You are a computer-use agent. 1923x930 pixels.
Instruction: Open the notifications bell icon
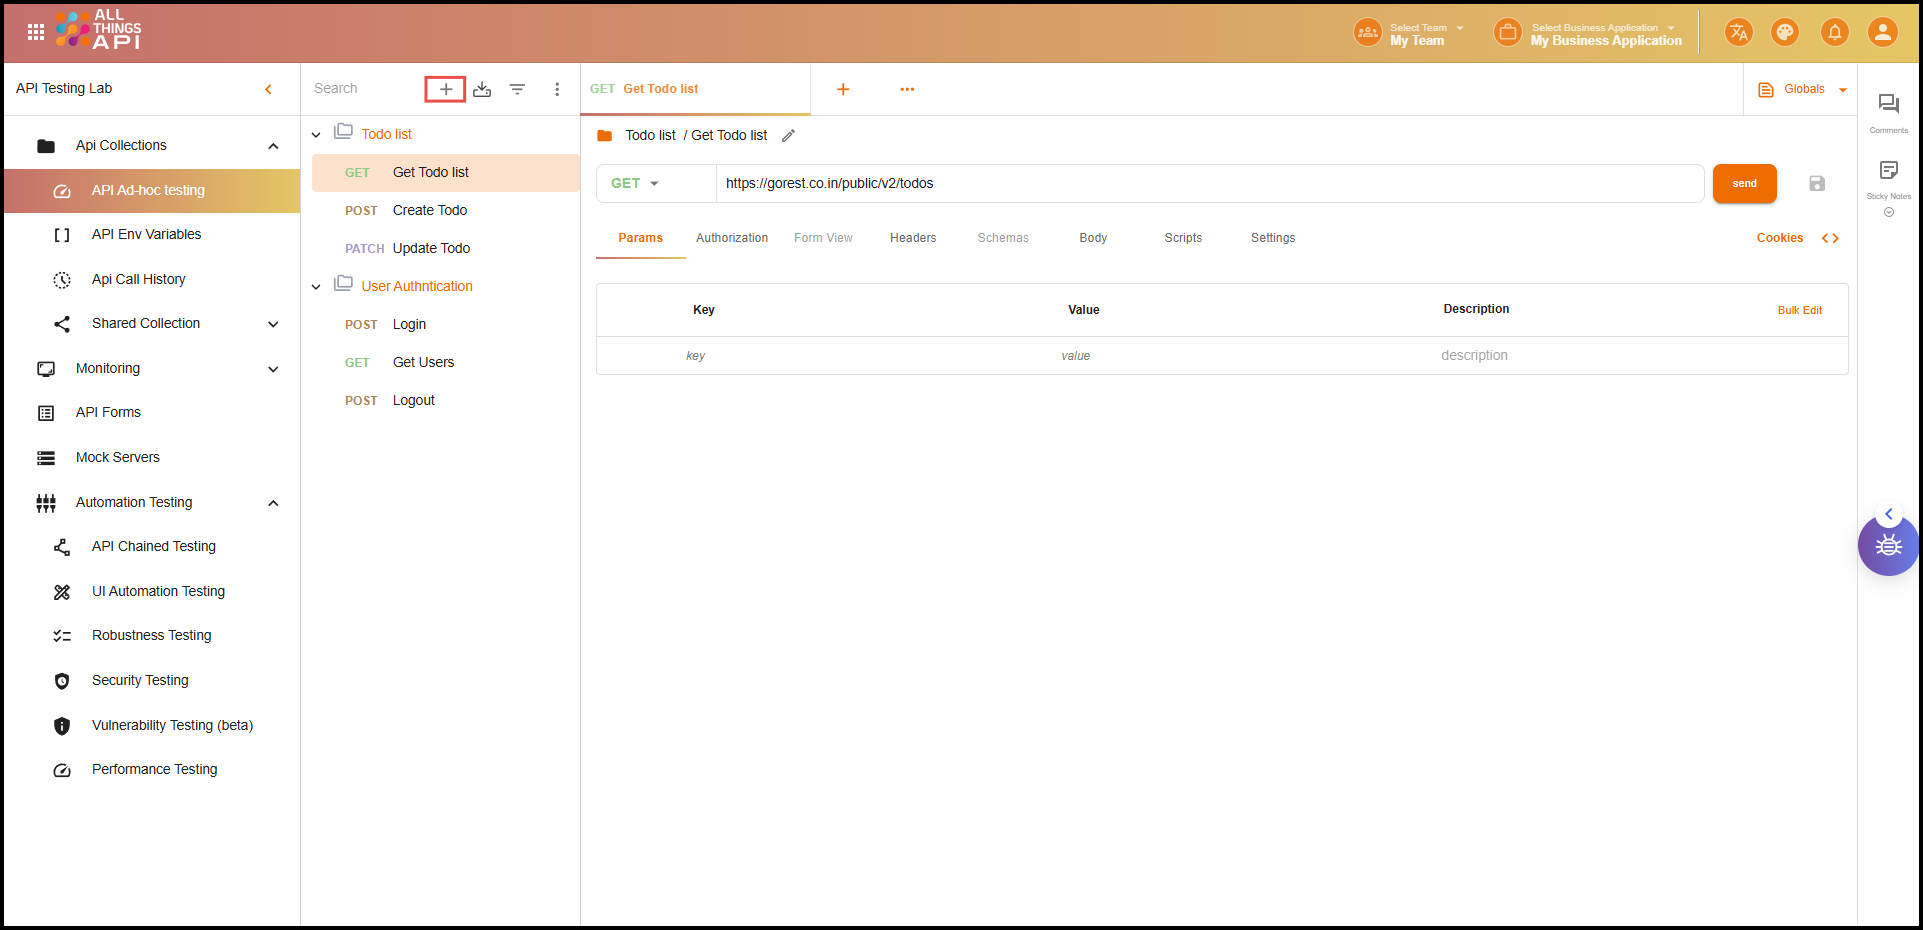point(1834,33)
